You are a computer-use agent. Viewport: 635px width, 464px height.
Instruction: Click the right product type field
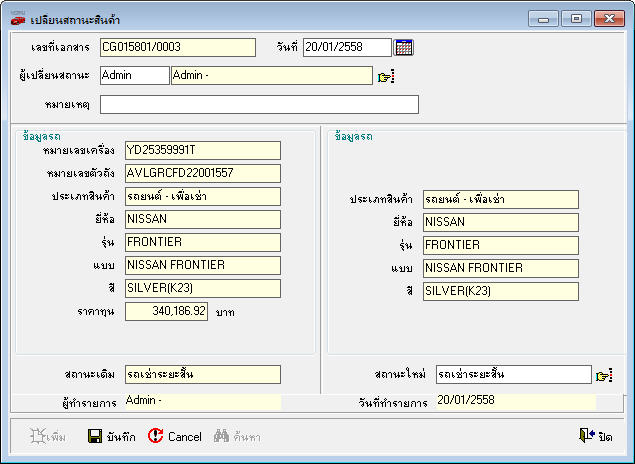point(501,200)
